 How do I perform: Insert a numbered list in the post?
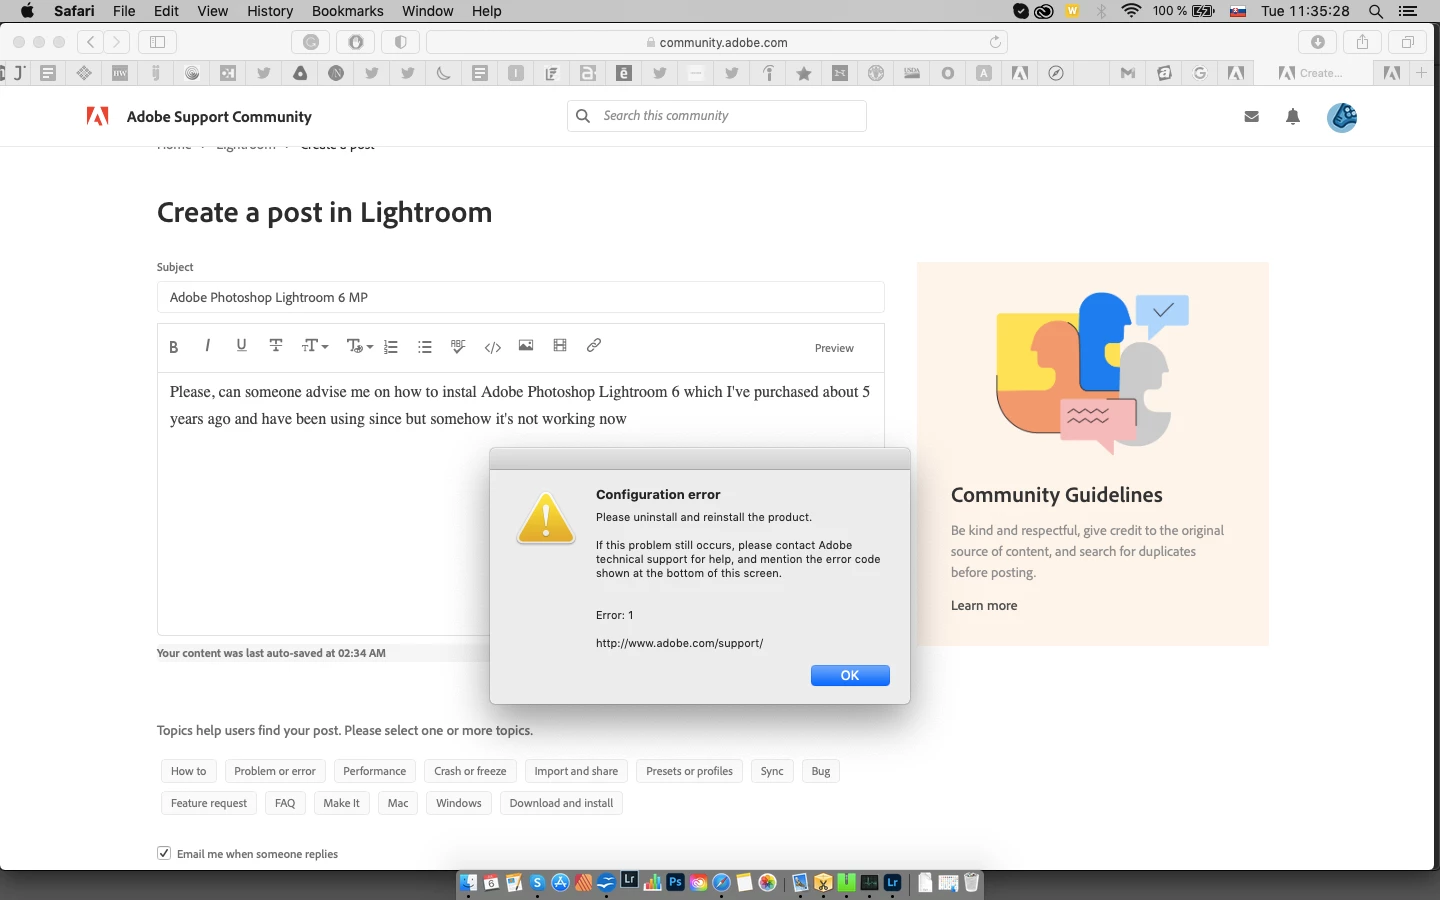point(391,347)
